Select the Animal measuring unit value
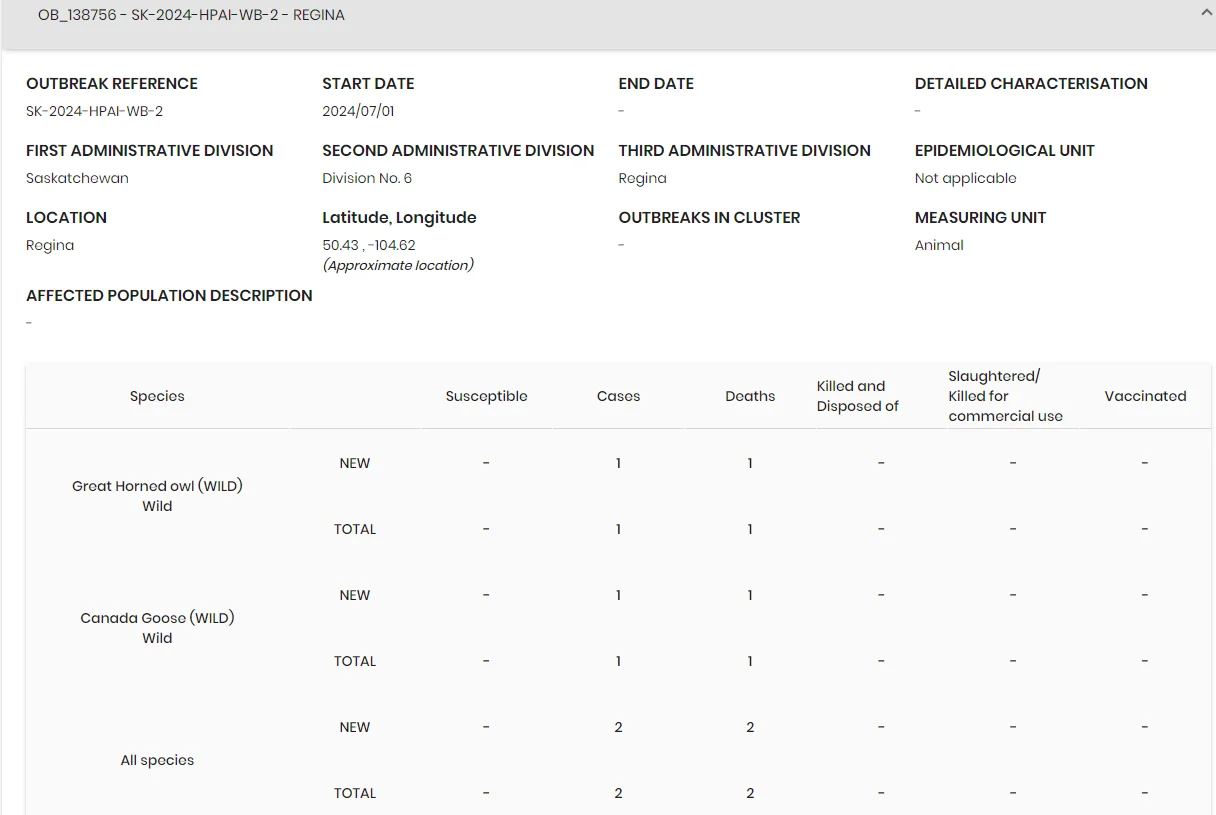The width and height of the screenshot is (1216, 815). (x=939, y=245)
